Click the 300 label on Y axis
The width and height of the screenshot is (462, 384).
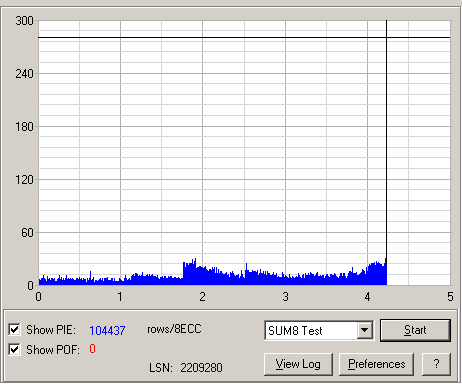24,21
